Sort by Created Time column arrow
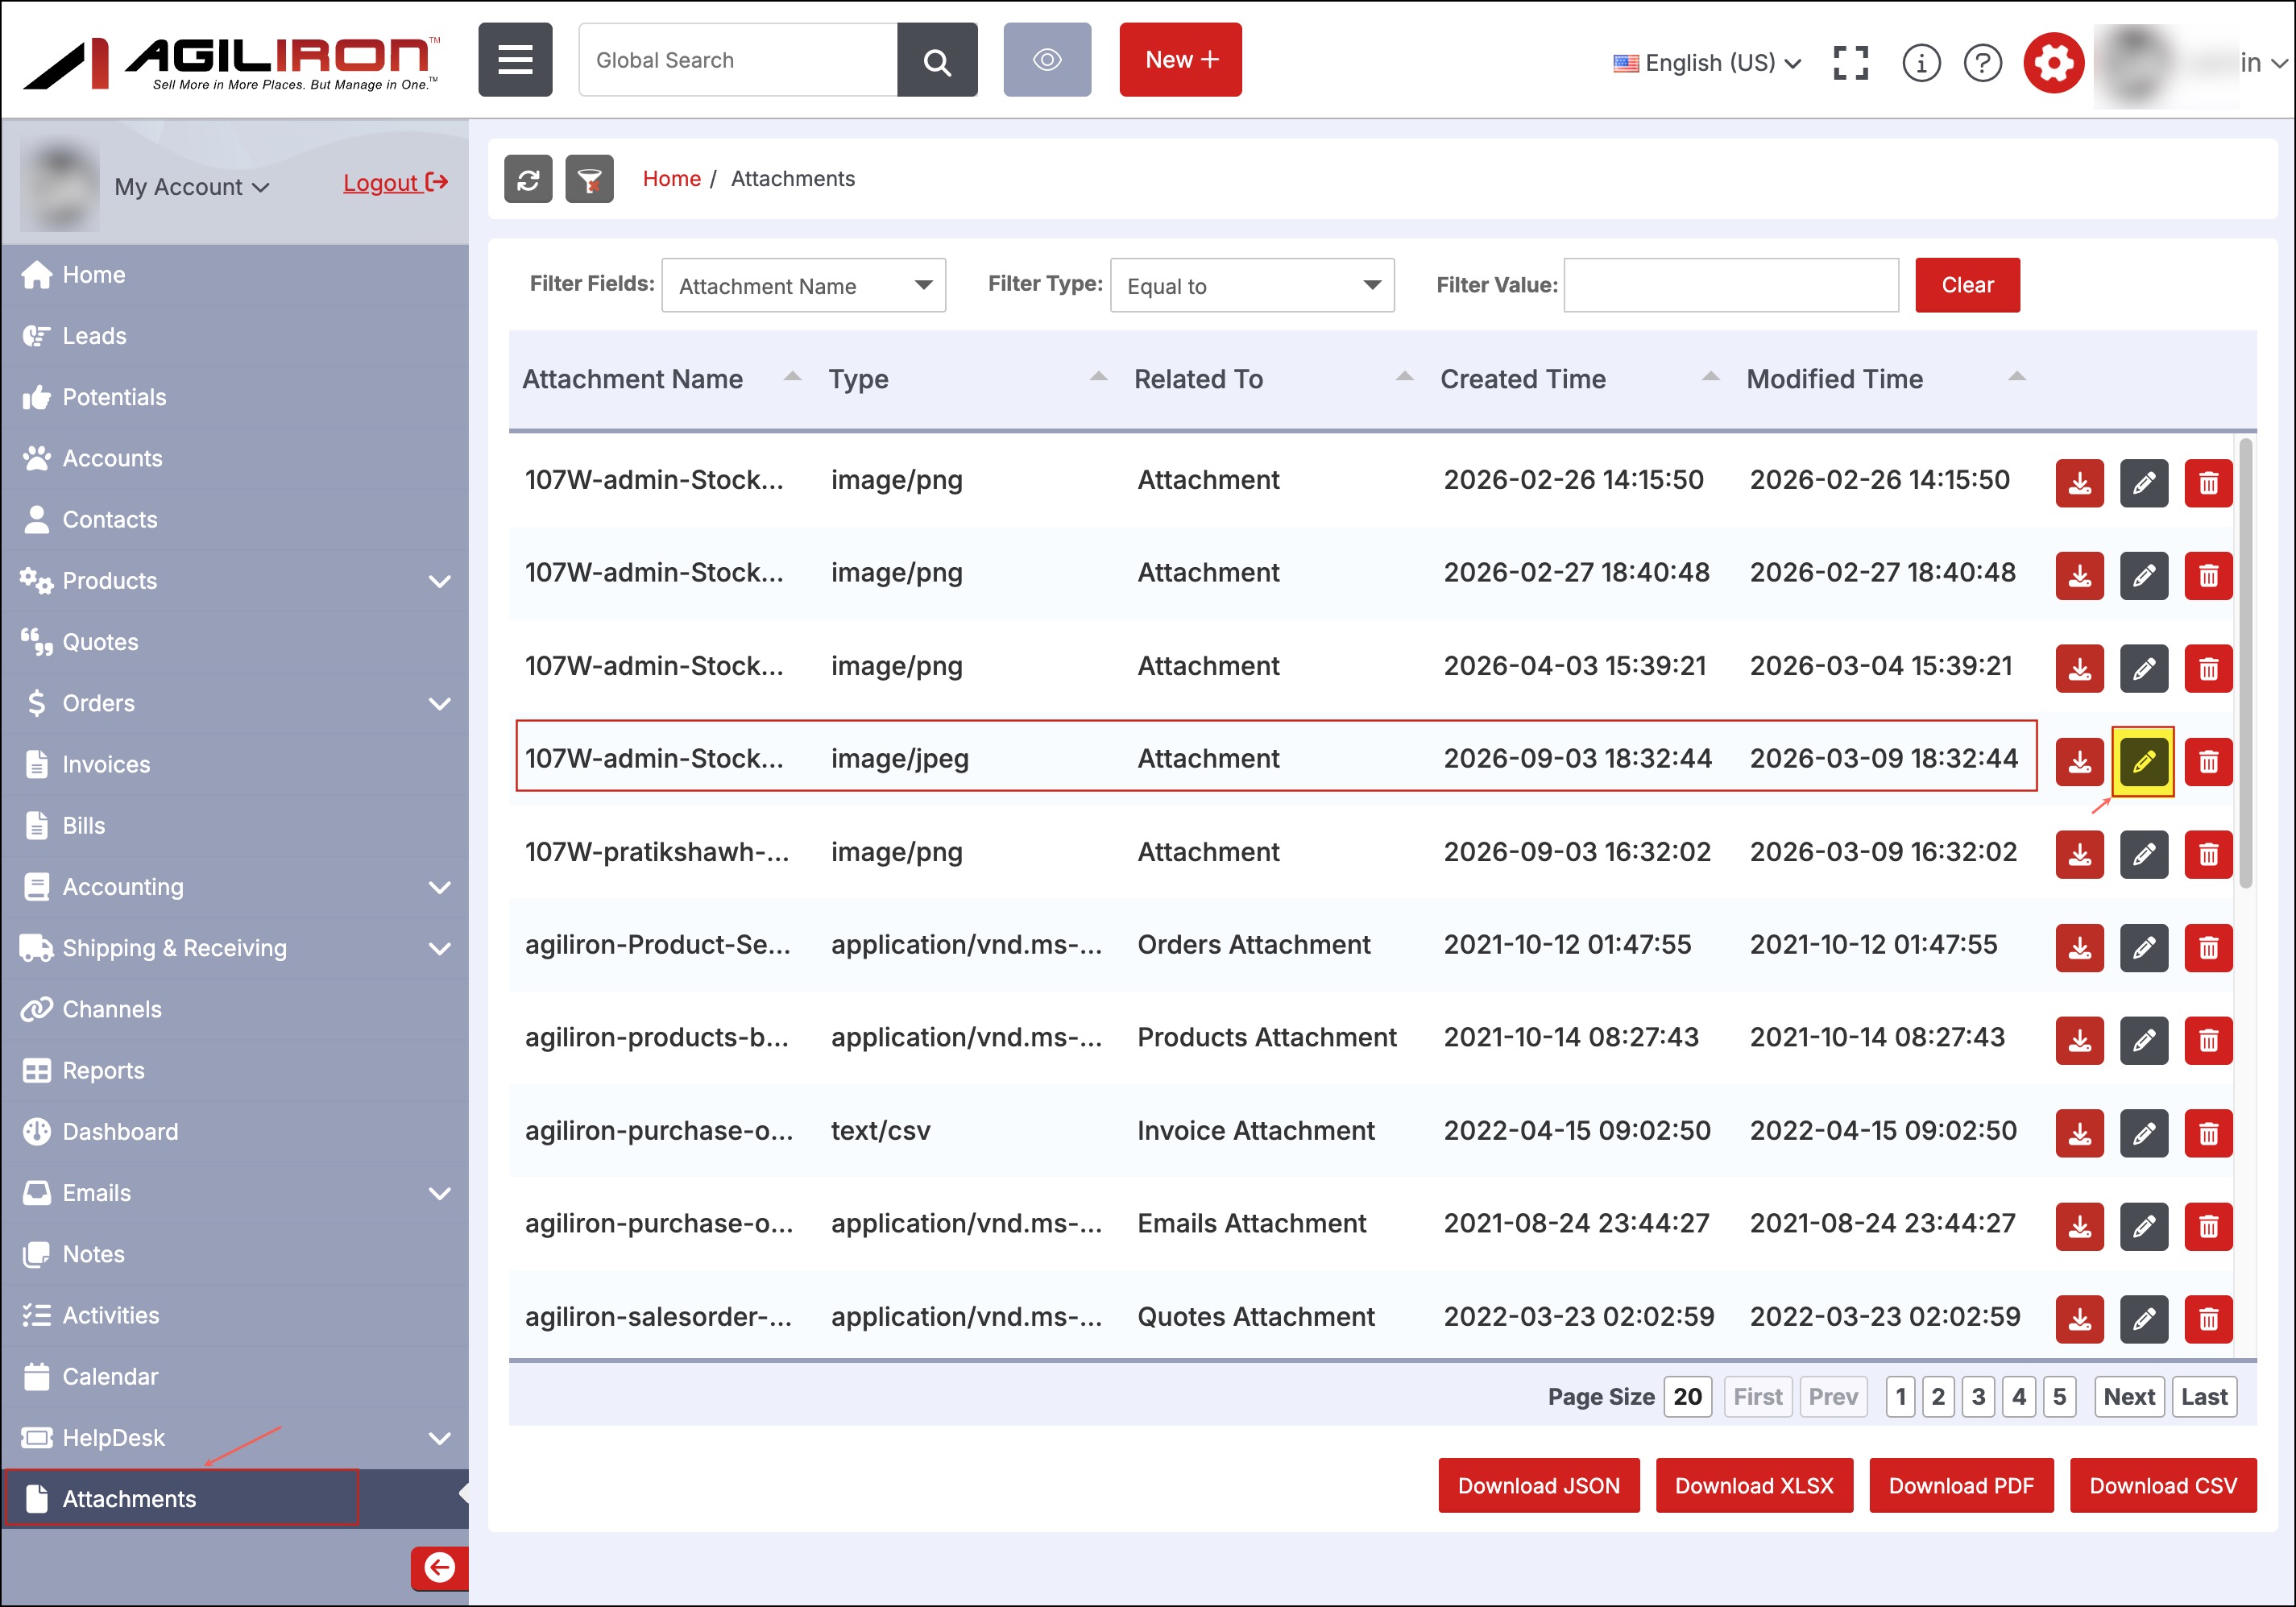The width and height of the screenshot is (2296, 1607). tap(1710, 377)
